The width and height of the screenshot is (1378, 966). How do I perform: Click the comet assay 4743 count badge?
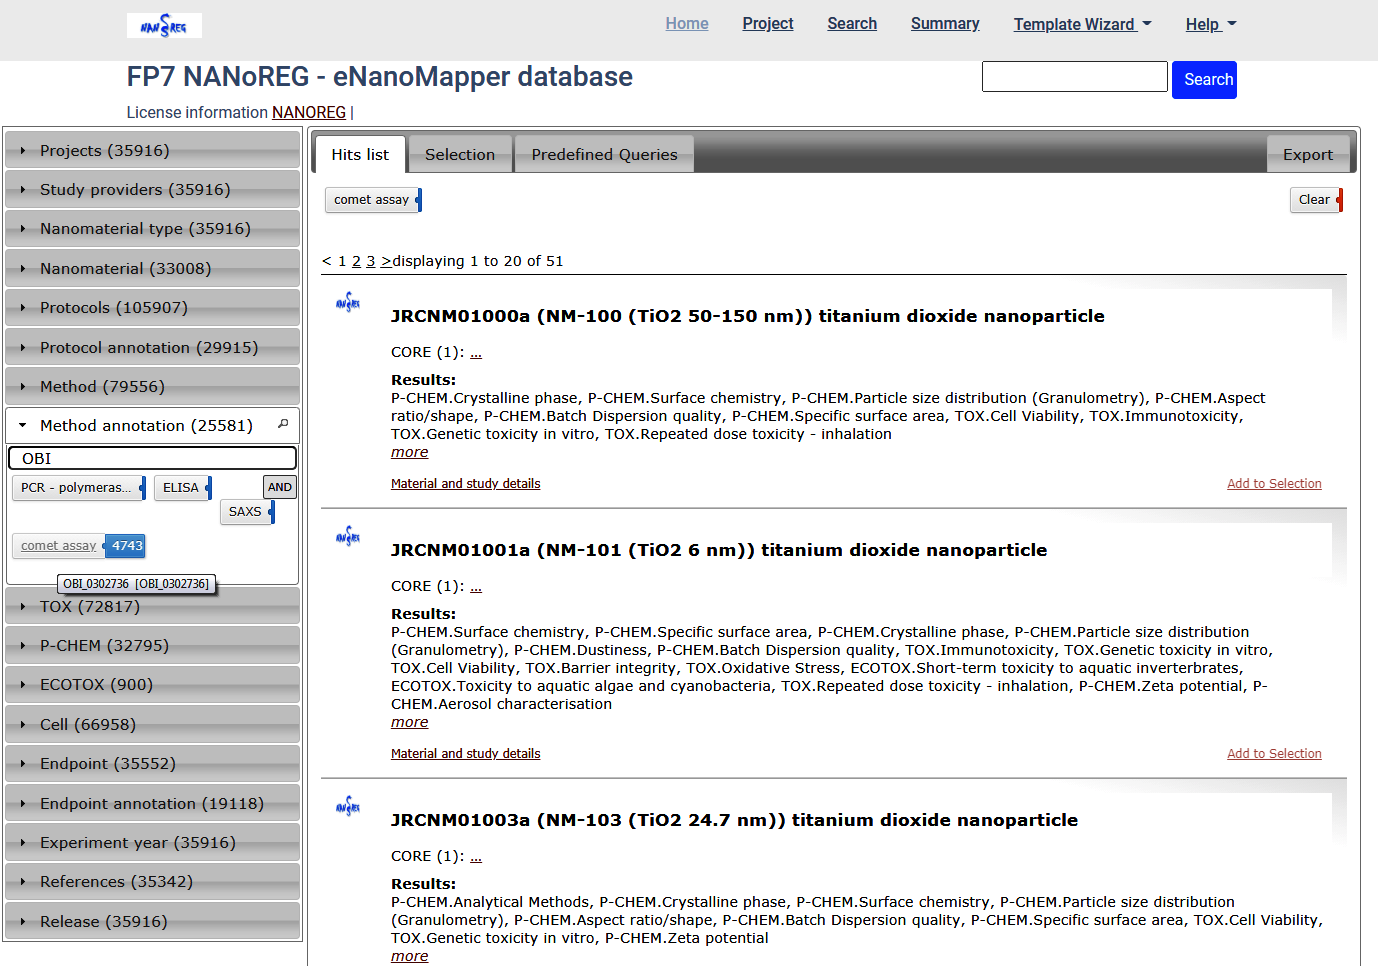coord(127,546)
